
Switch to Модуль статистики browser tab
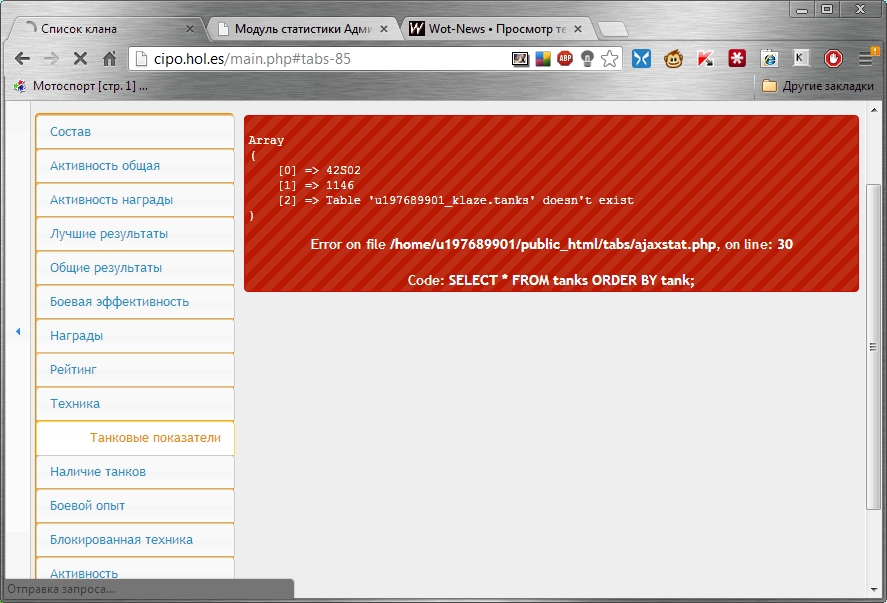point(300,29)
